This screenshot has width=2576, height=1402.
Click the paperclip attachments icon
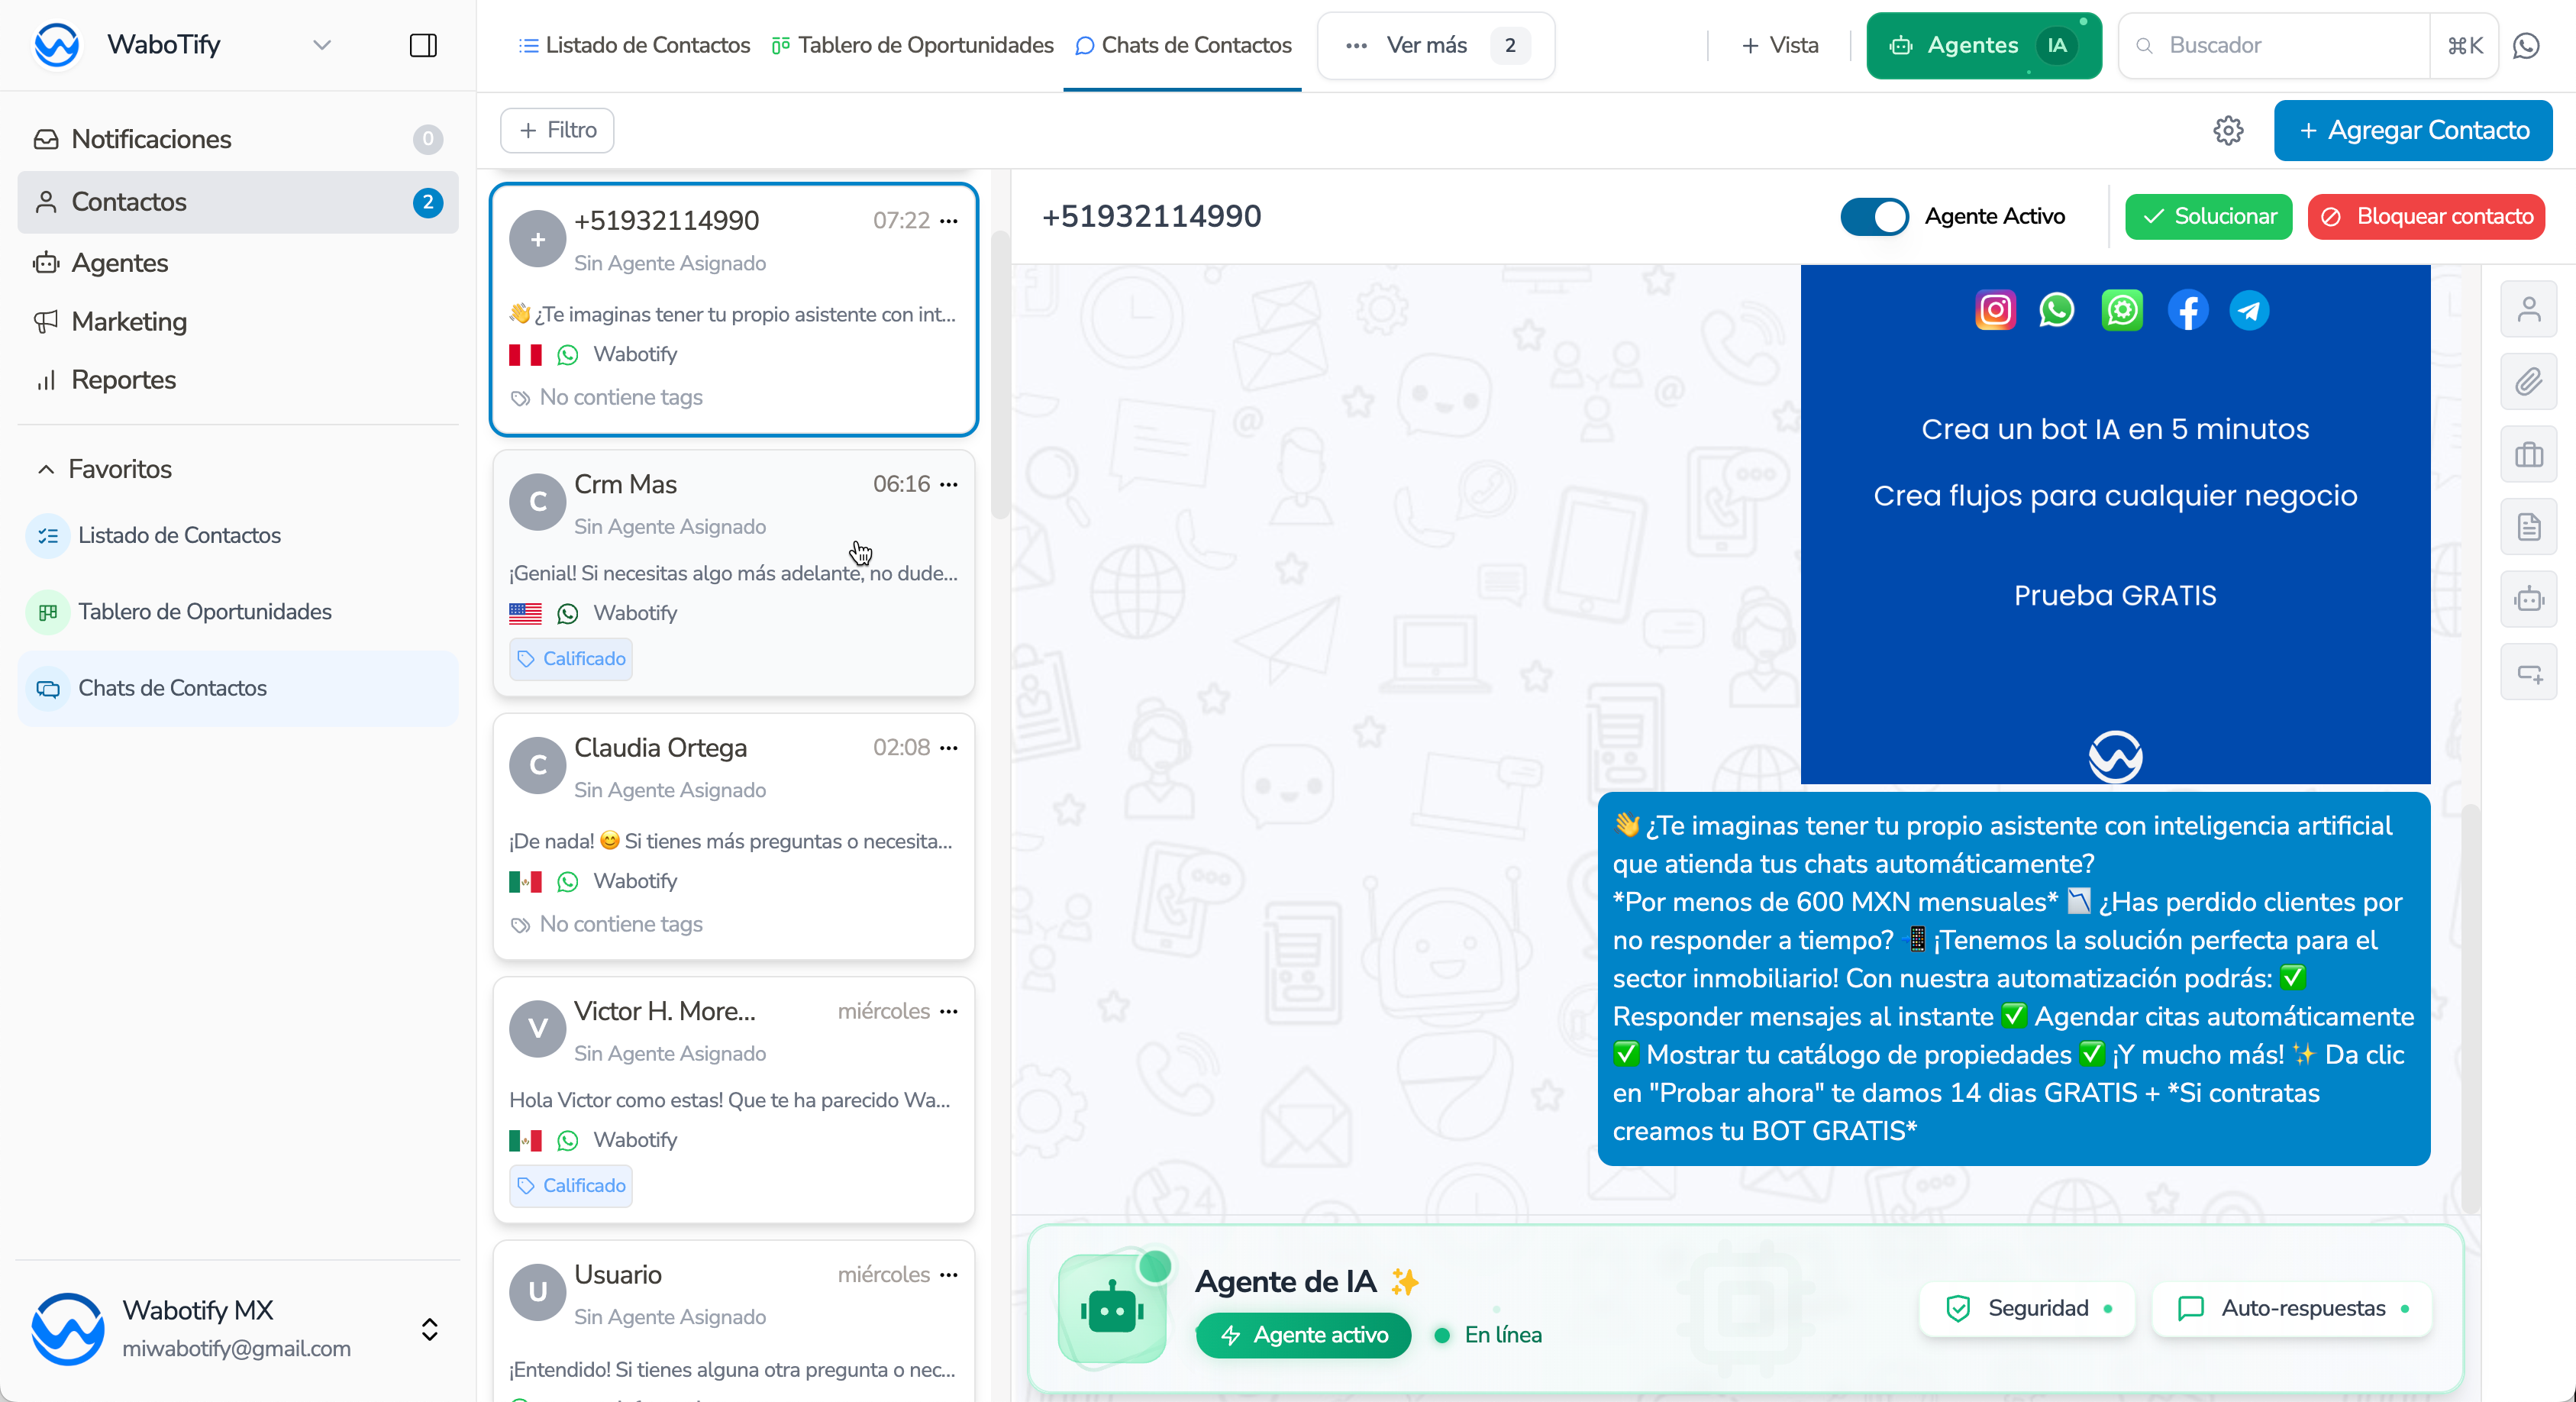(2529, 382)
